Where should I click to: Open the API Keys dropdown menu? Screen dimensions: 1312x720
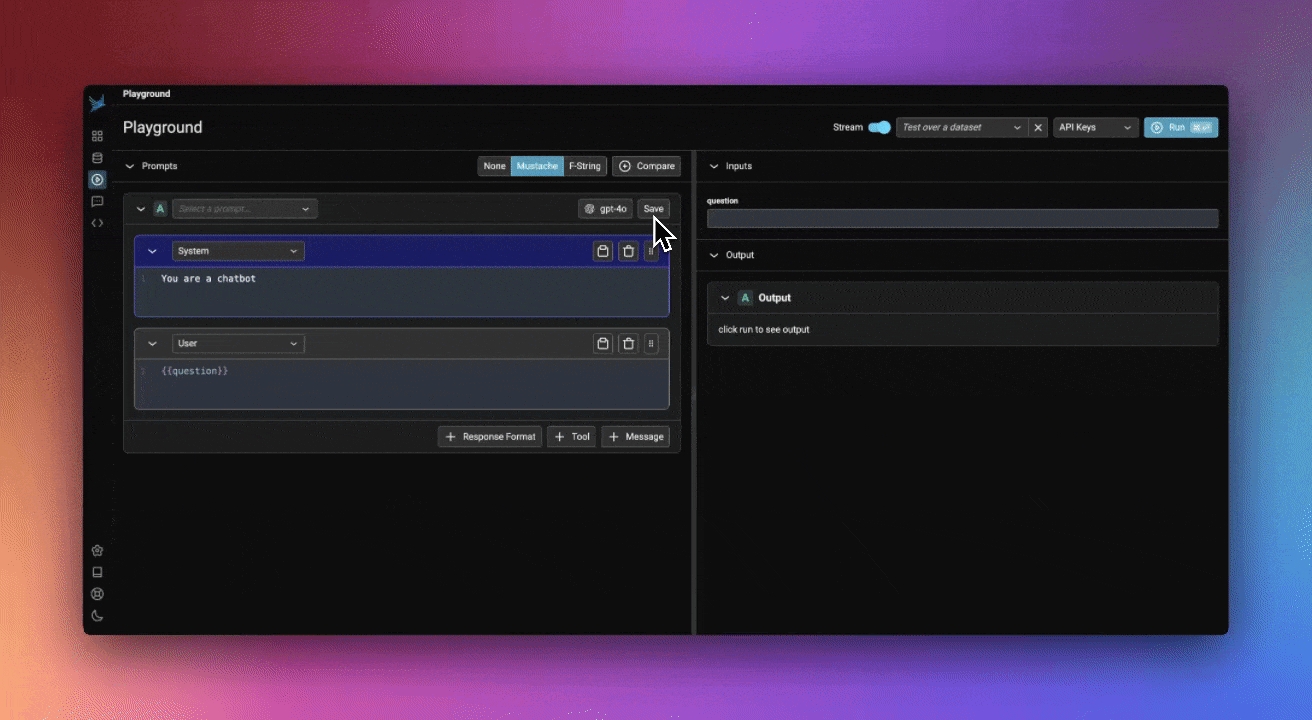point(1095,127)
